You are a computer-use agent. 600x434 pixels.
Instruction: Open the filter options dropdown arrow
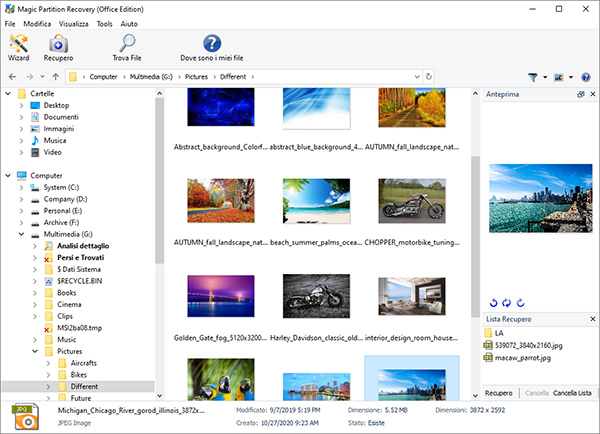click(545, 77)
